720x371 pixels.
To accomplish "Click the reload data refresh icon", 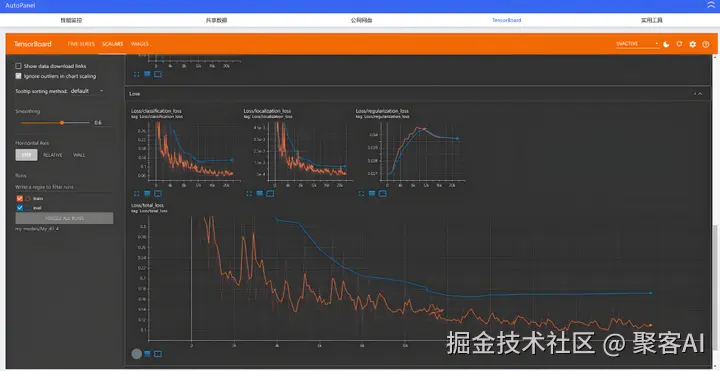I will 679,44.
